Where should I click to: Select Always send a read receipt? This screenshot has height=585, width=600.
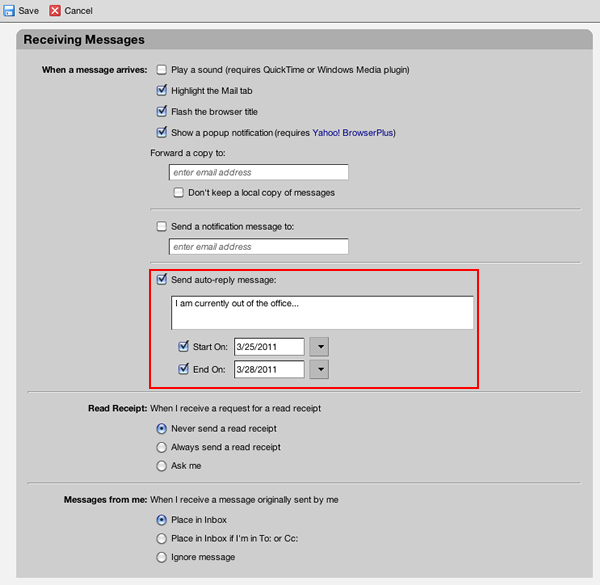pyautogui.click(x=161, y=447)
